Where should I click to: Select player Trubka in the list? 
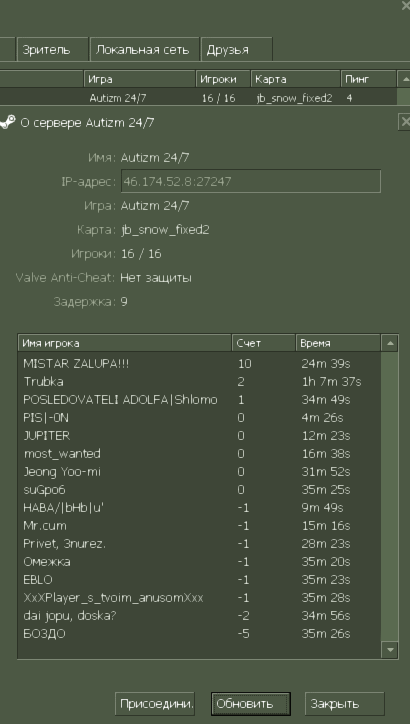(199, 382)
